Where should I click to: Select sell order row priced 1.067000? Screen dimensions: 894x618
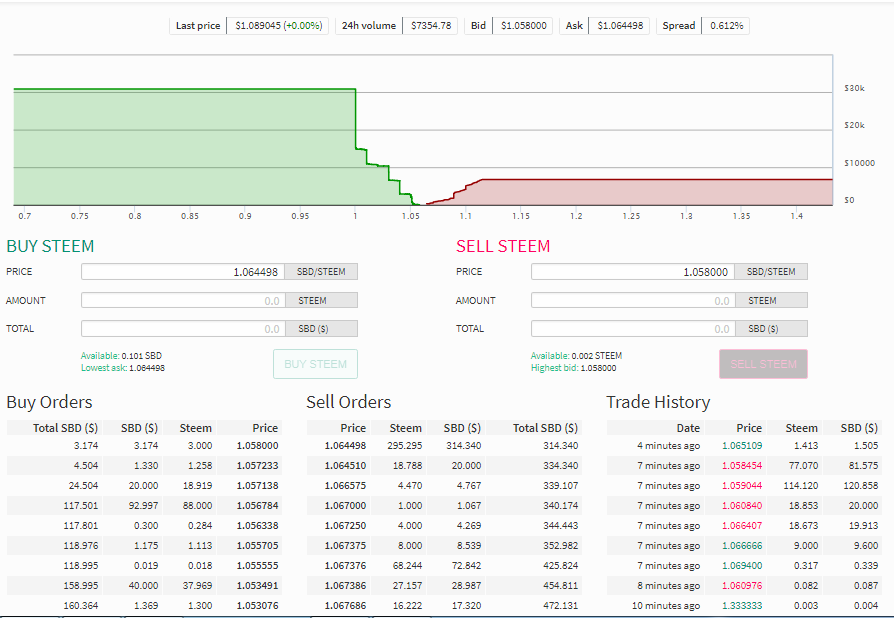(444, 505)
